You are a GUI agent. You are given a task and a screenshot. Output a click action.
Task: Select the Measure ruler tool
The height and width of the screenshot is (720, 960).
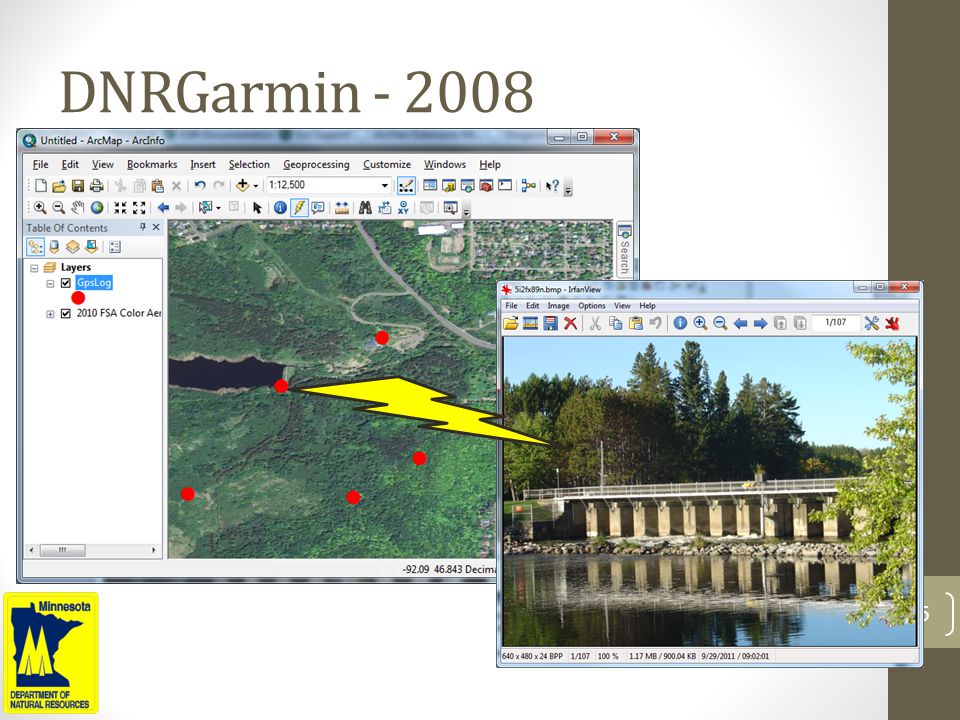[x=342, y=208]
